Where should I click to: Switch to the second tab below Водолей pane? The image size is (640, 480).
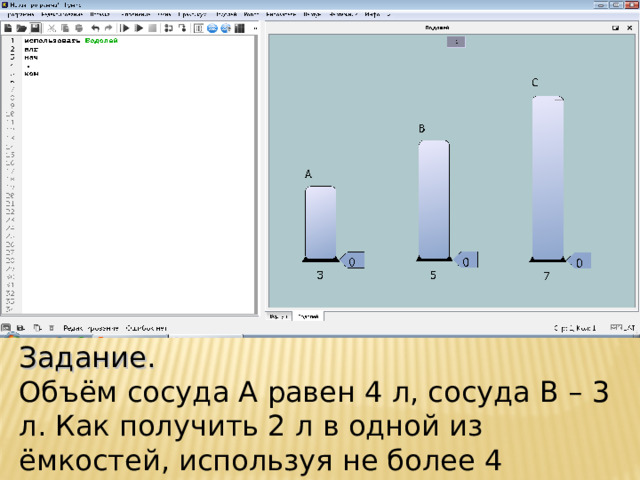pos(311,316)
